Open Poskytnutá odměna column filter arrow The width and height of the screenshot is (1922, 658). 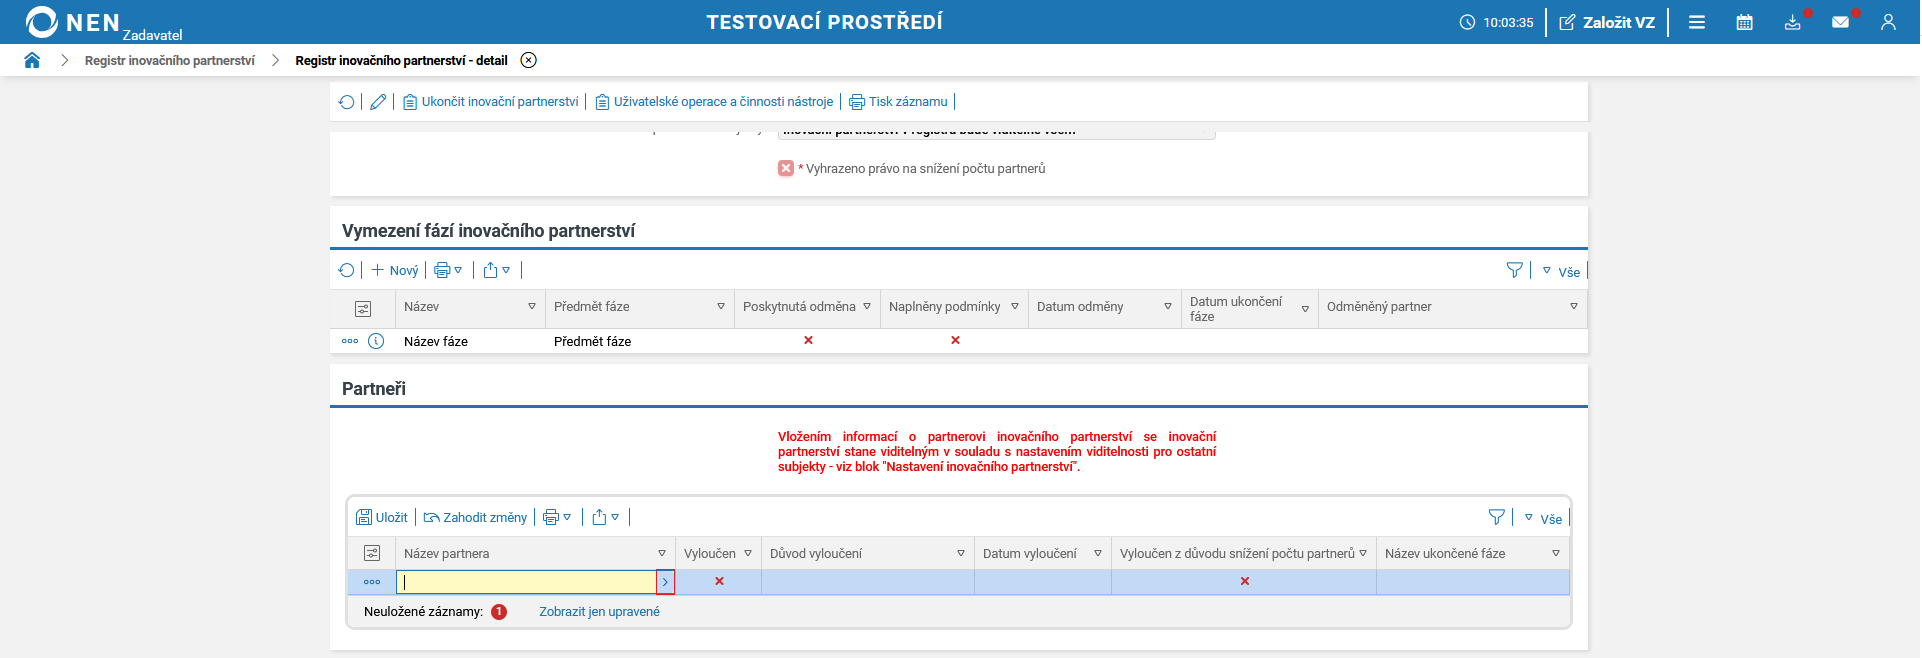click(x=867, y=307)
